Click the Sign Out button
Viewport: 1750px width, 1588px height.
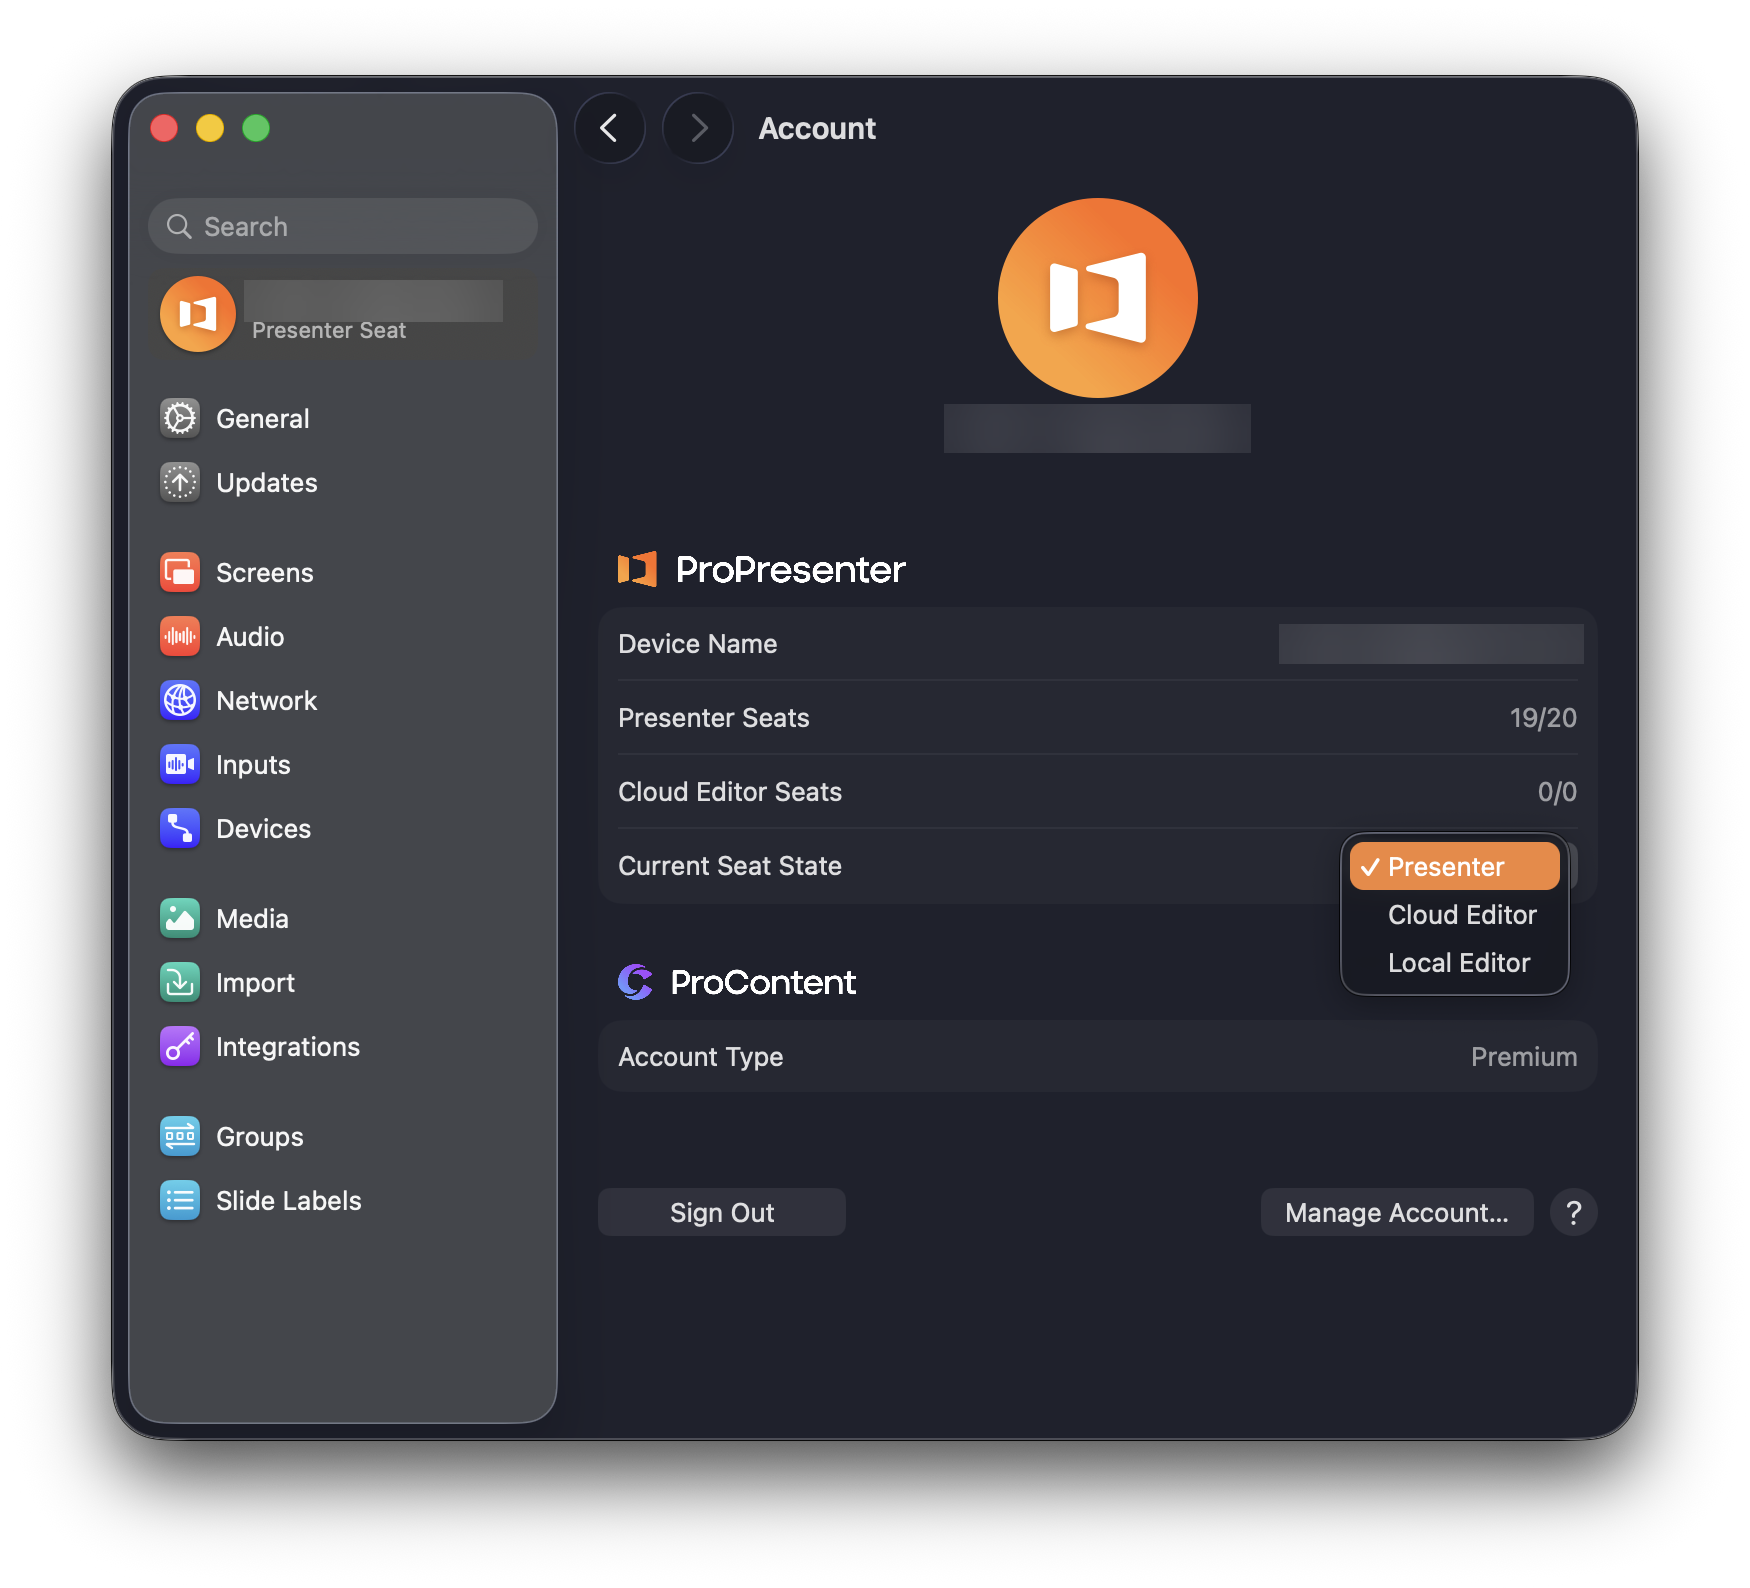click(x=722, y=1212)
